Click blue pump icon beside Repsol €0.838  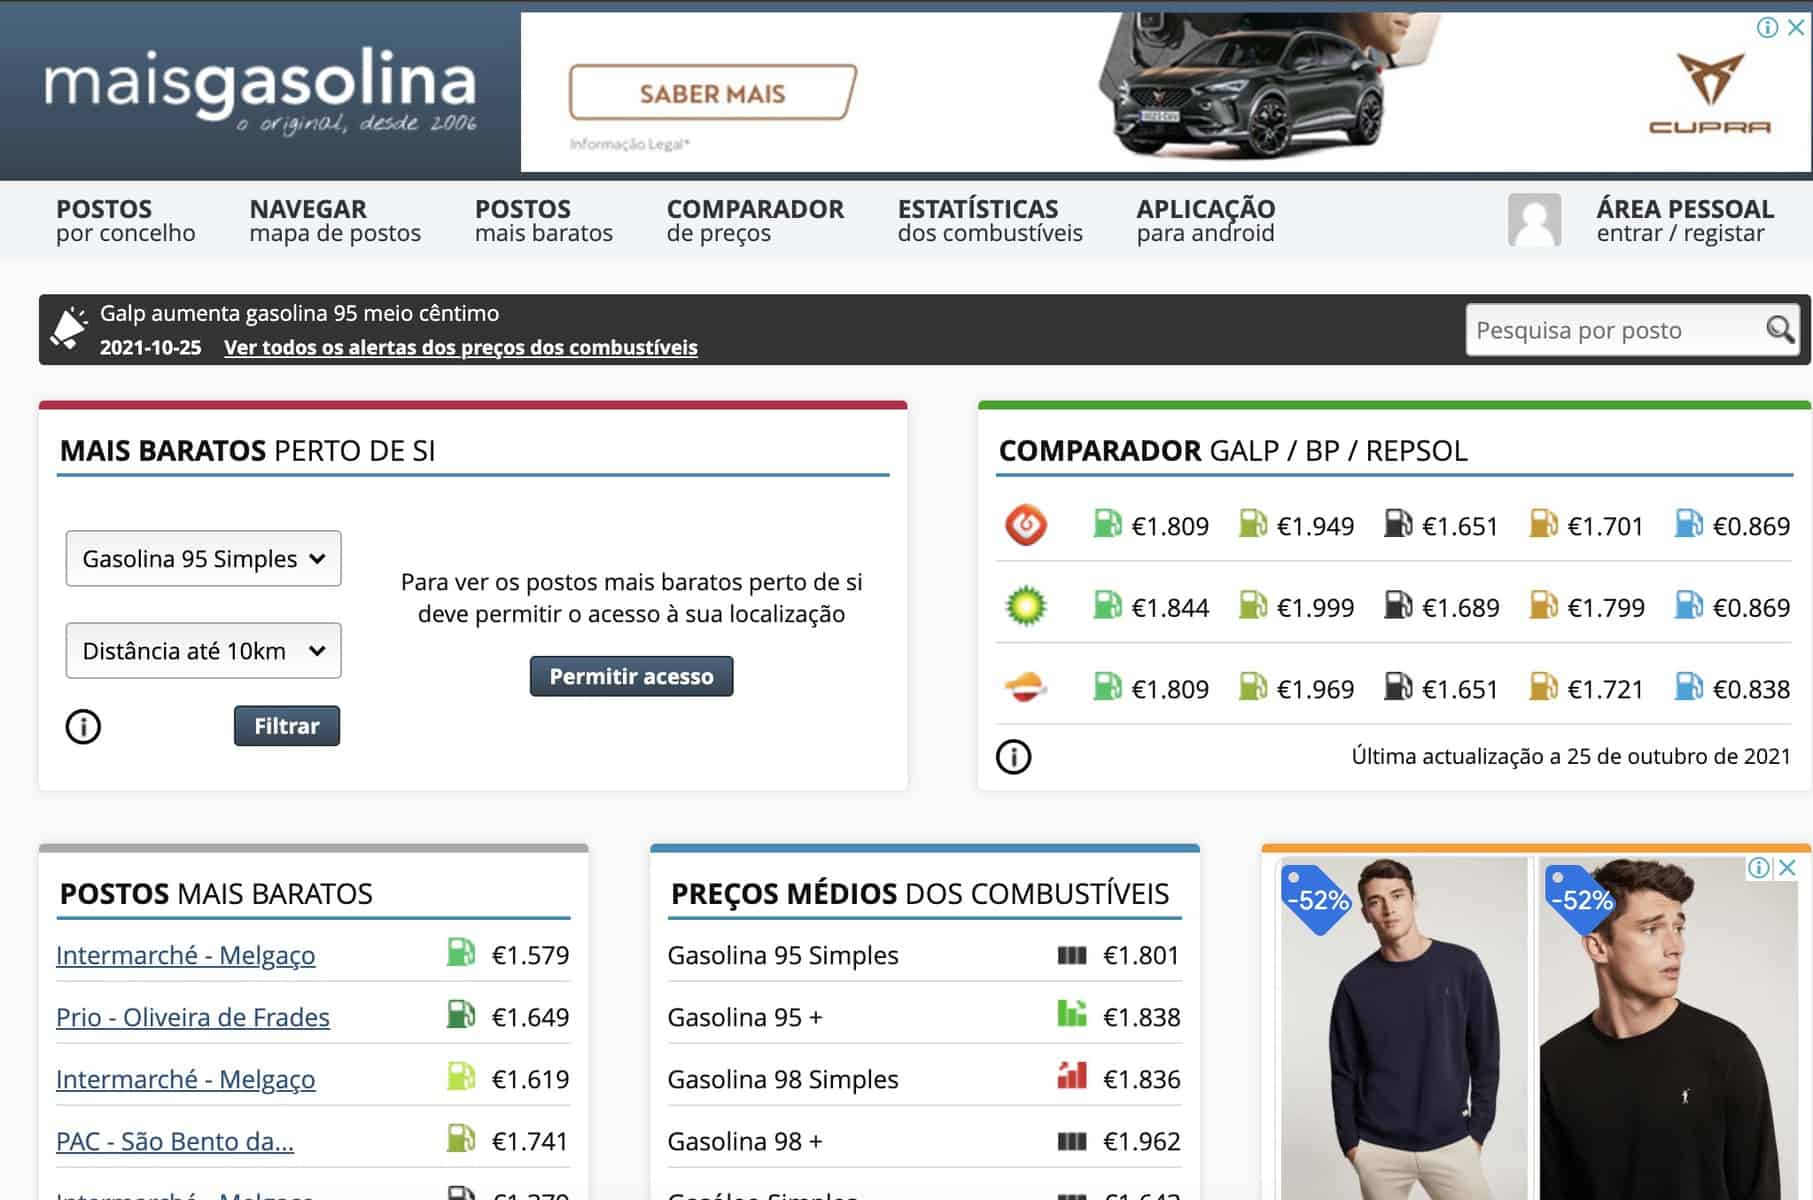coord(1688,687)
